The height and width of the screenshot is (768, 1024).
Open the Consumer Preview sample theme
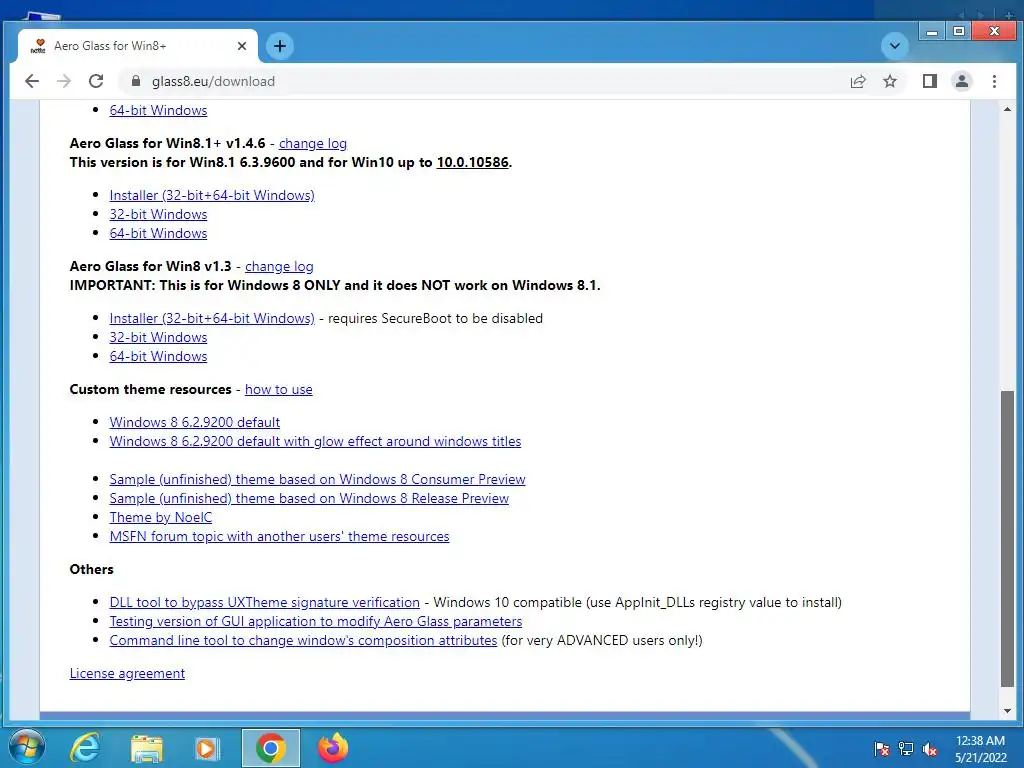tap(317, 479)
